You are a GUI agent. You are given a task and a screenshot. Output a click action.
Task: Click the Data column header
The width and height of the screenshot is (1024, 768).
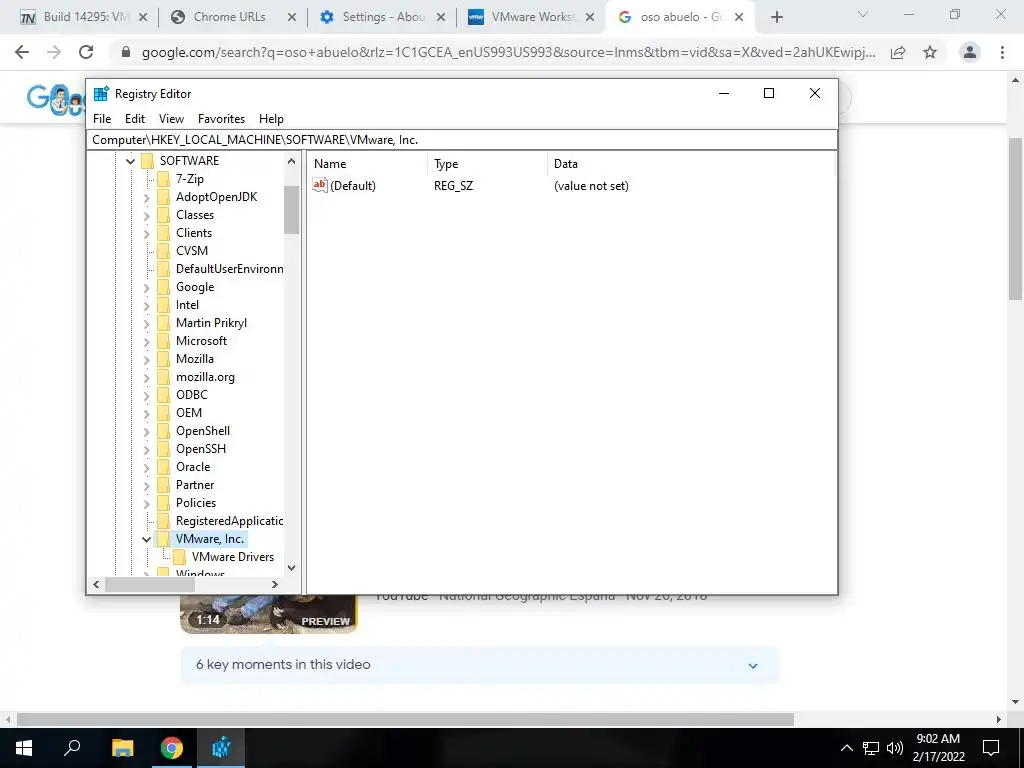691,164
